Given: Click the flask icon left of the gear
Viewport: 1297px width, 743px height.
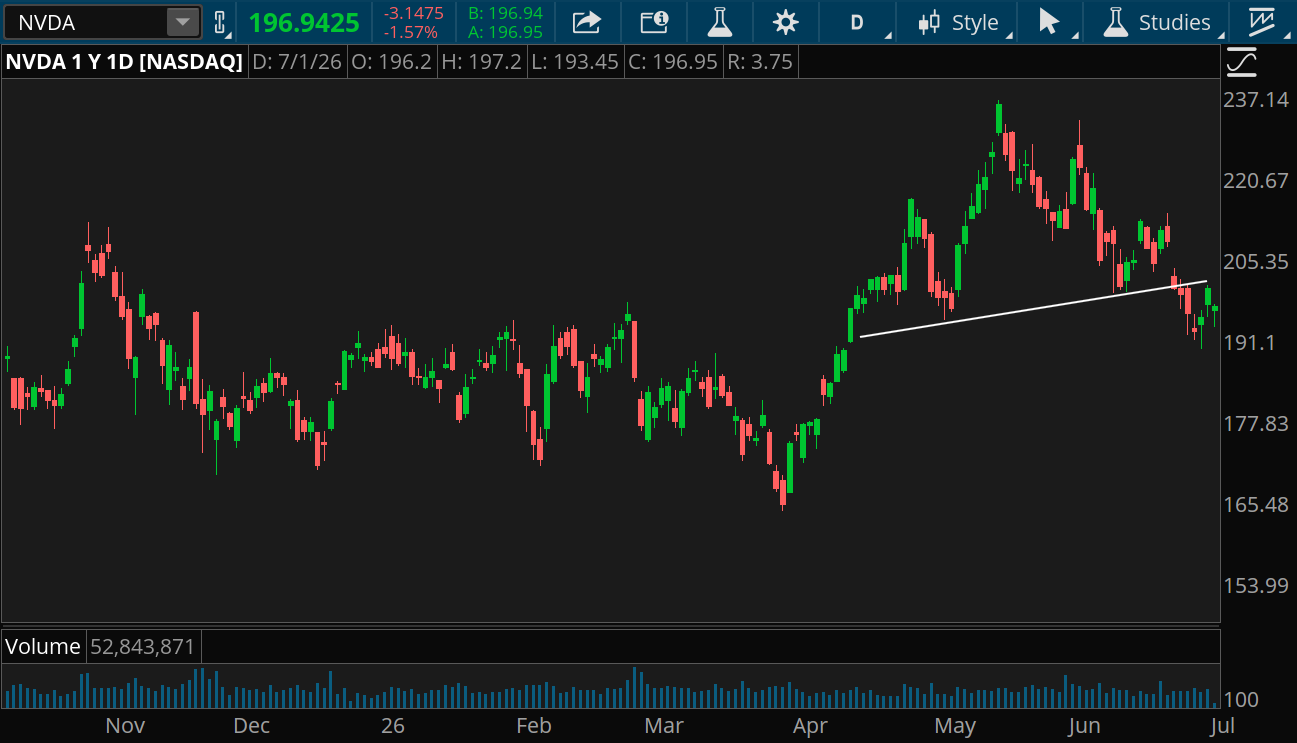Looking at the screenshot, I should coord(719,22).
